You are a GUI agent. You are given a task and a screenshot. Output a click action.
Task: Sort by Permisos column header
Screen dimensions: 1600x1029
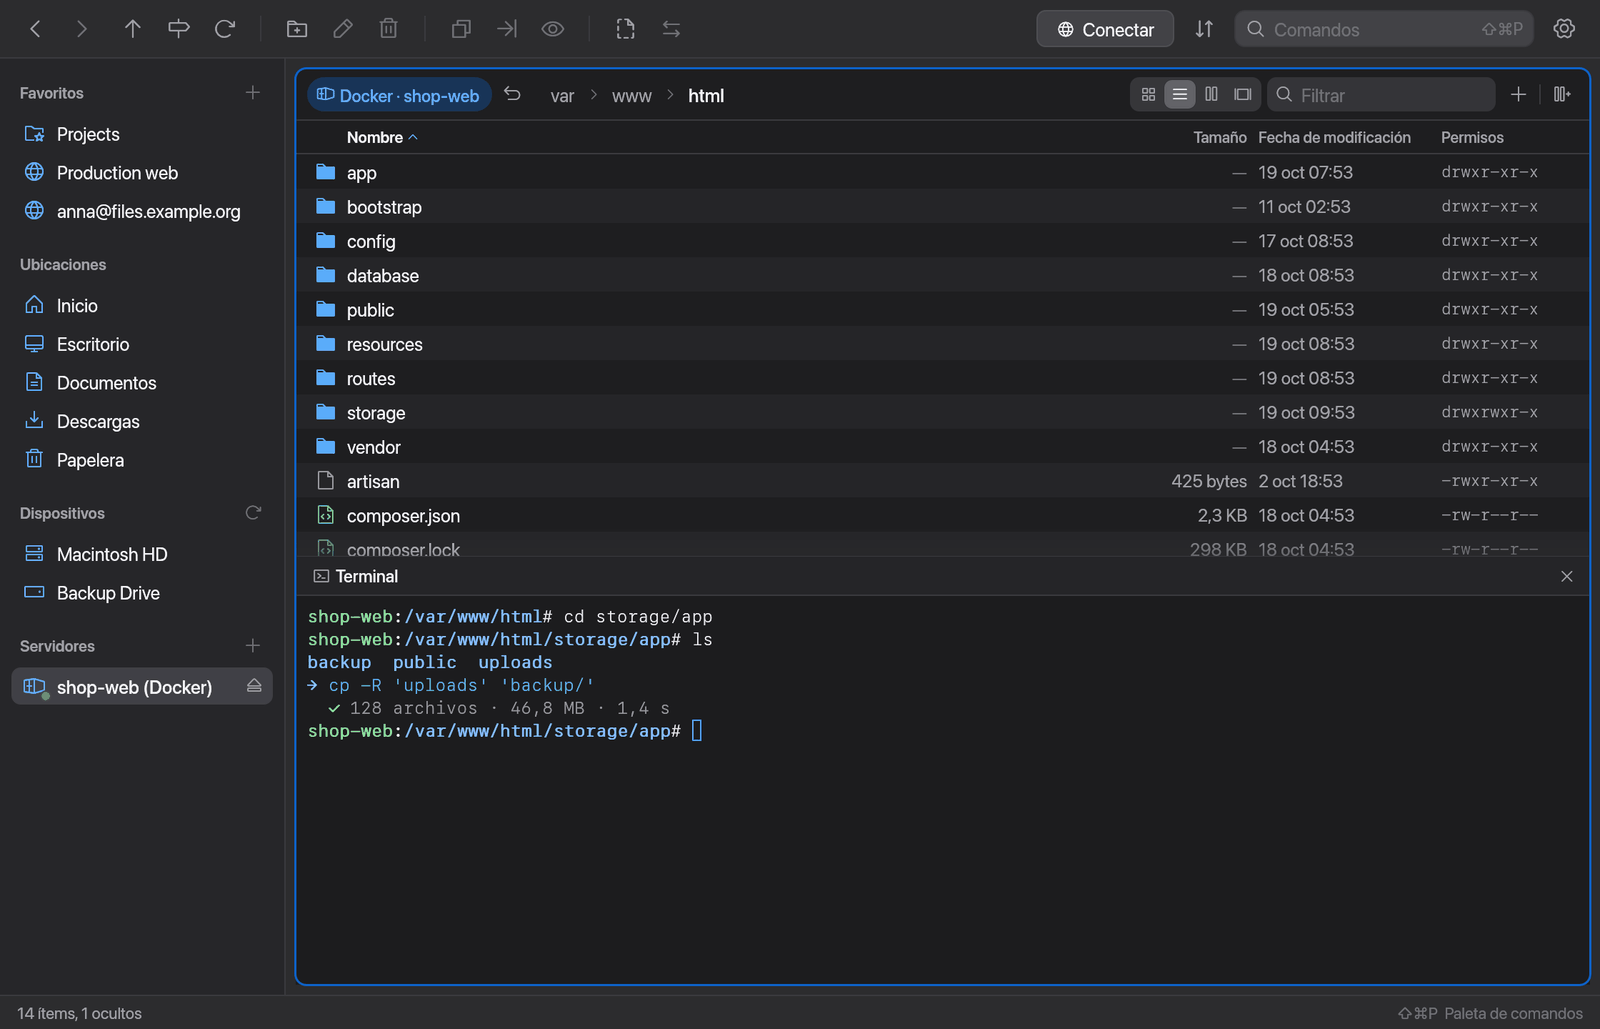click(1472, 137)
